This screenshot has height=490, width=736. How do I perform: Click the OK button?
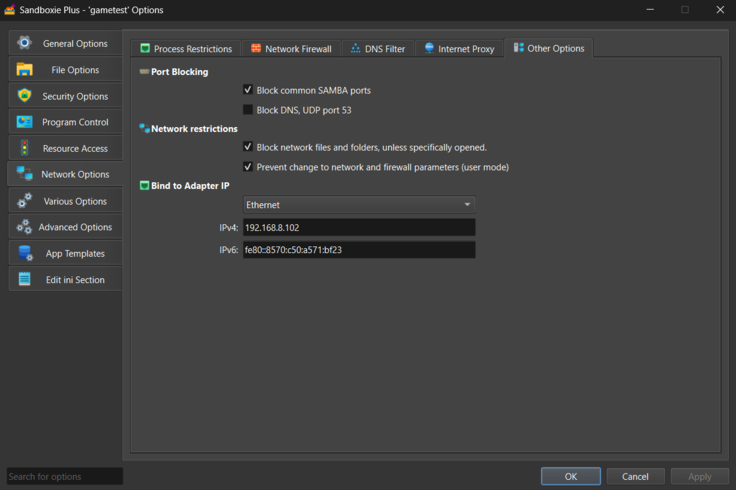click(x=570, y=476)
